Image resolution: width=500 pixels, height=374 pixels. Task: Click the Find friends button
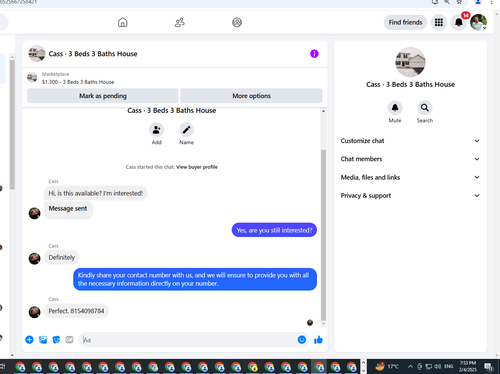tap(405, 22)
